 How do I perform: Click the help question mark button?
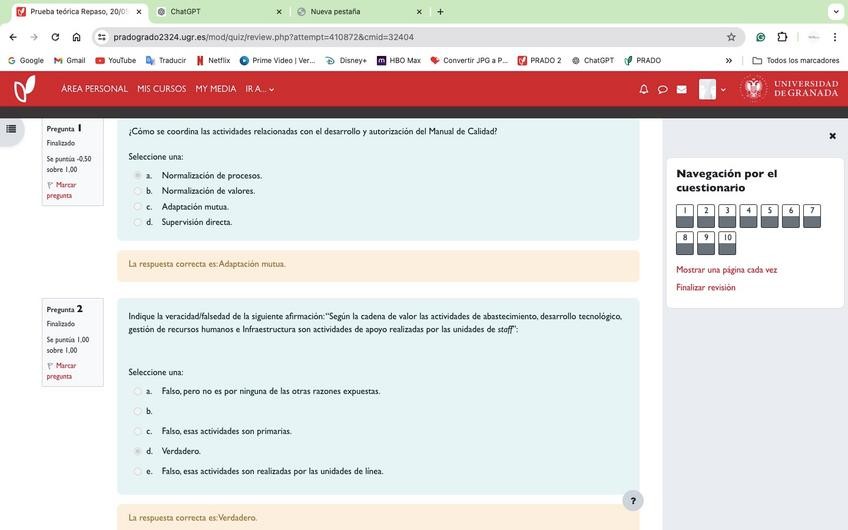point(631,500)
